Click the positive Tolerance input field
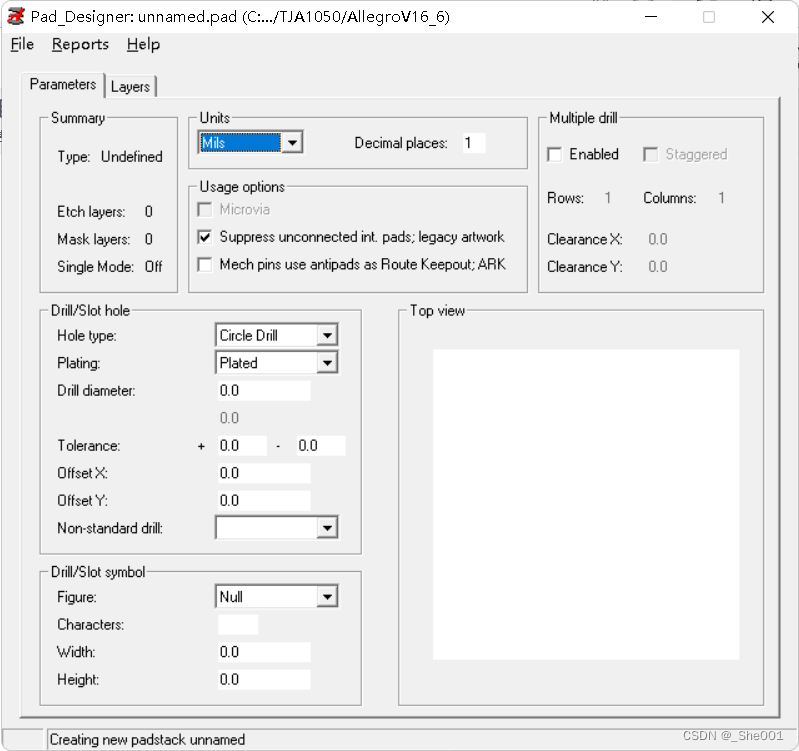 [x=241, y=445]
